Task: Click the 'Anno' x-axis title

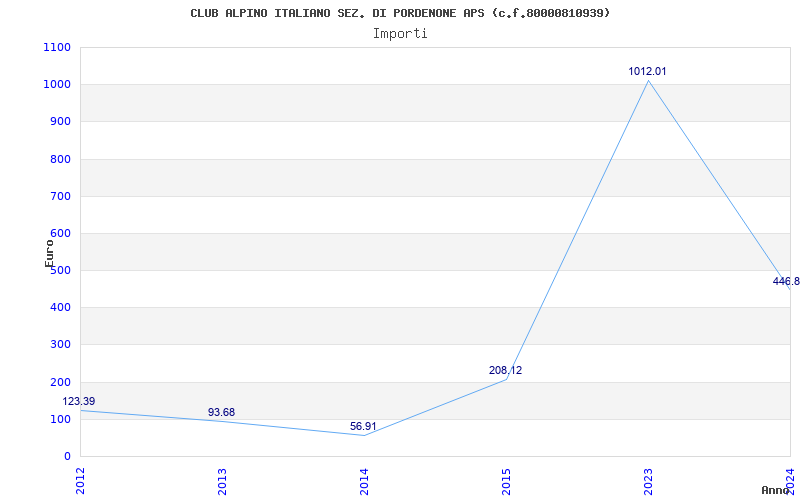Action: tap(775, 490)
